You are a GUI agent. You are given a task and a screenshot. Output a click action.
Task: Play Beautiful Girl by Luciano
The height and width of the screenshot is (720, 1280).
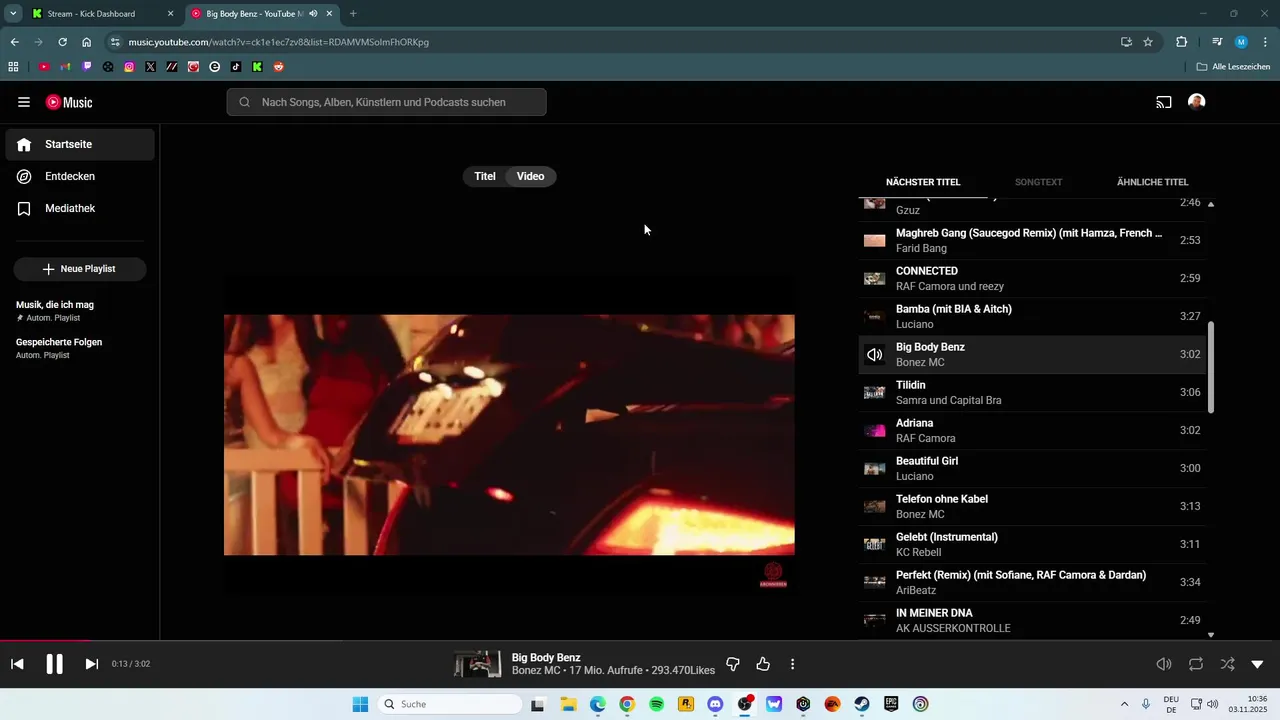(1032, 468)
